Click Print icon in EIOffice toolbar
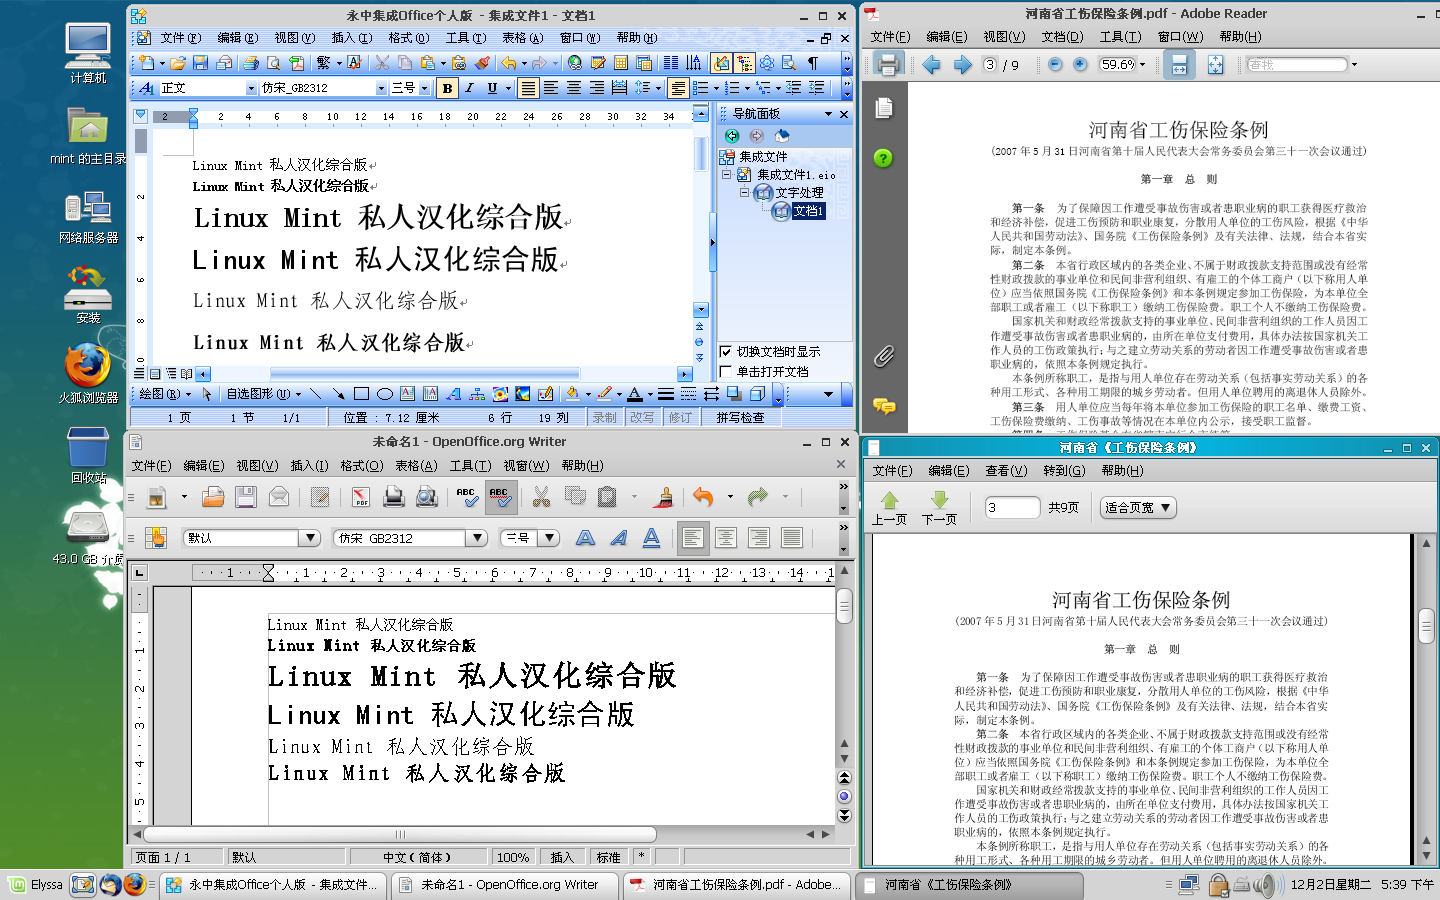Viewport: 1440px width, 900px height. [x=250, y=63]
